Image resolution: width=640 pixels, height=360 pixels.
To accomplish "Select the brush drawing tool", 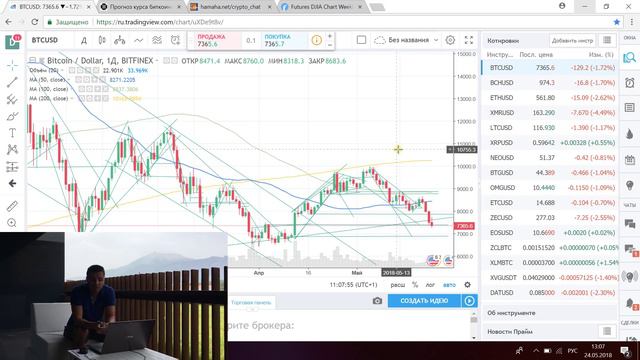I will pyautogui.click(x=12, y=116).
